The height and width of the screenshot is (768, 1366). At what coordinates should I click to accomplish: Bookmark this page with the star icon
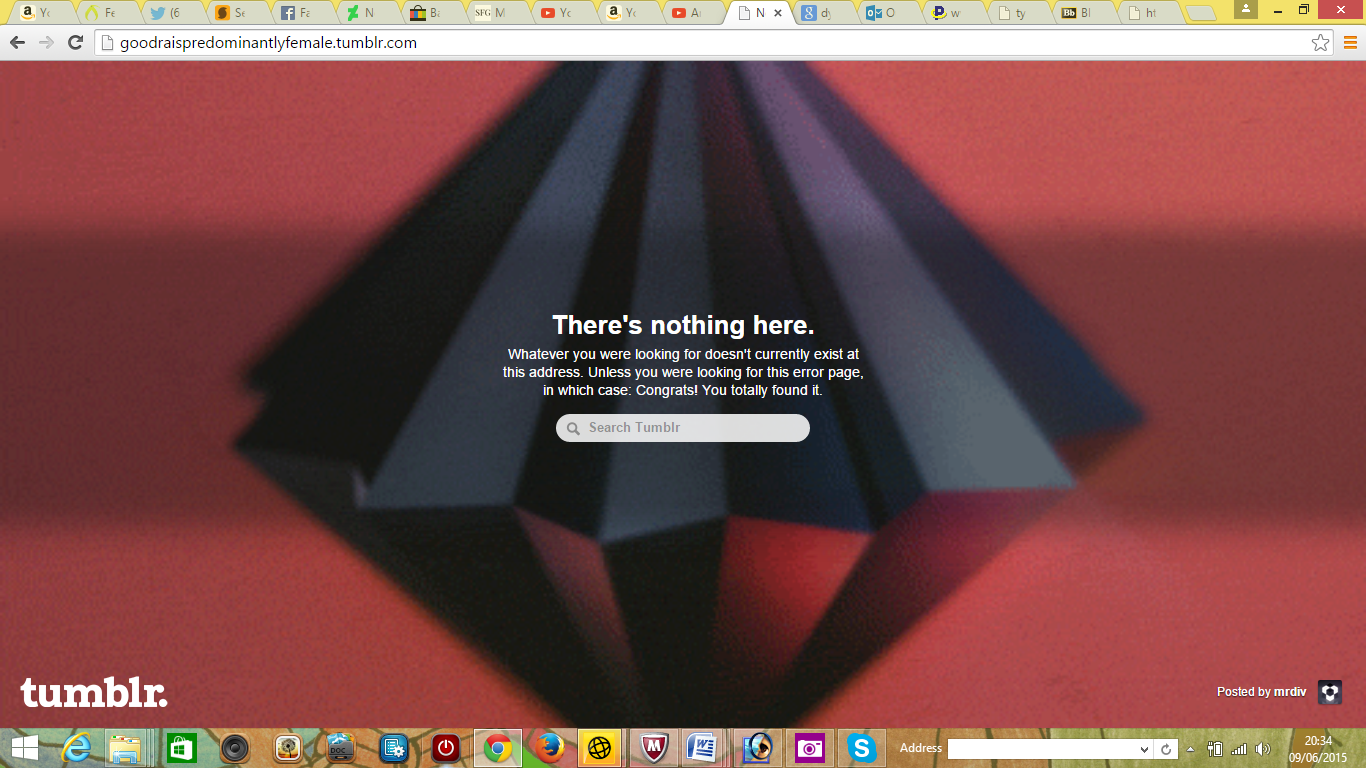[1321, 43]
